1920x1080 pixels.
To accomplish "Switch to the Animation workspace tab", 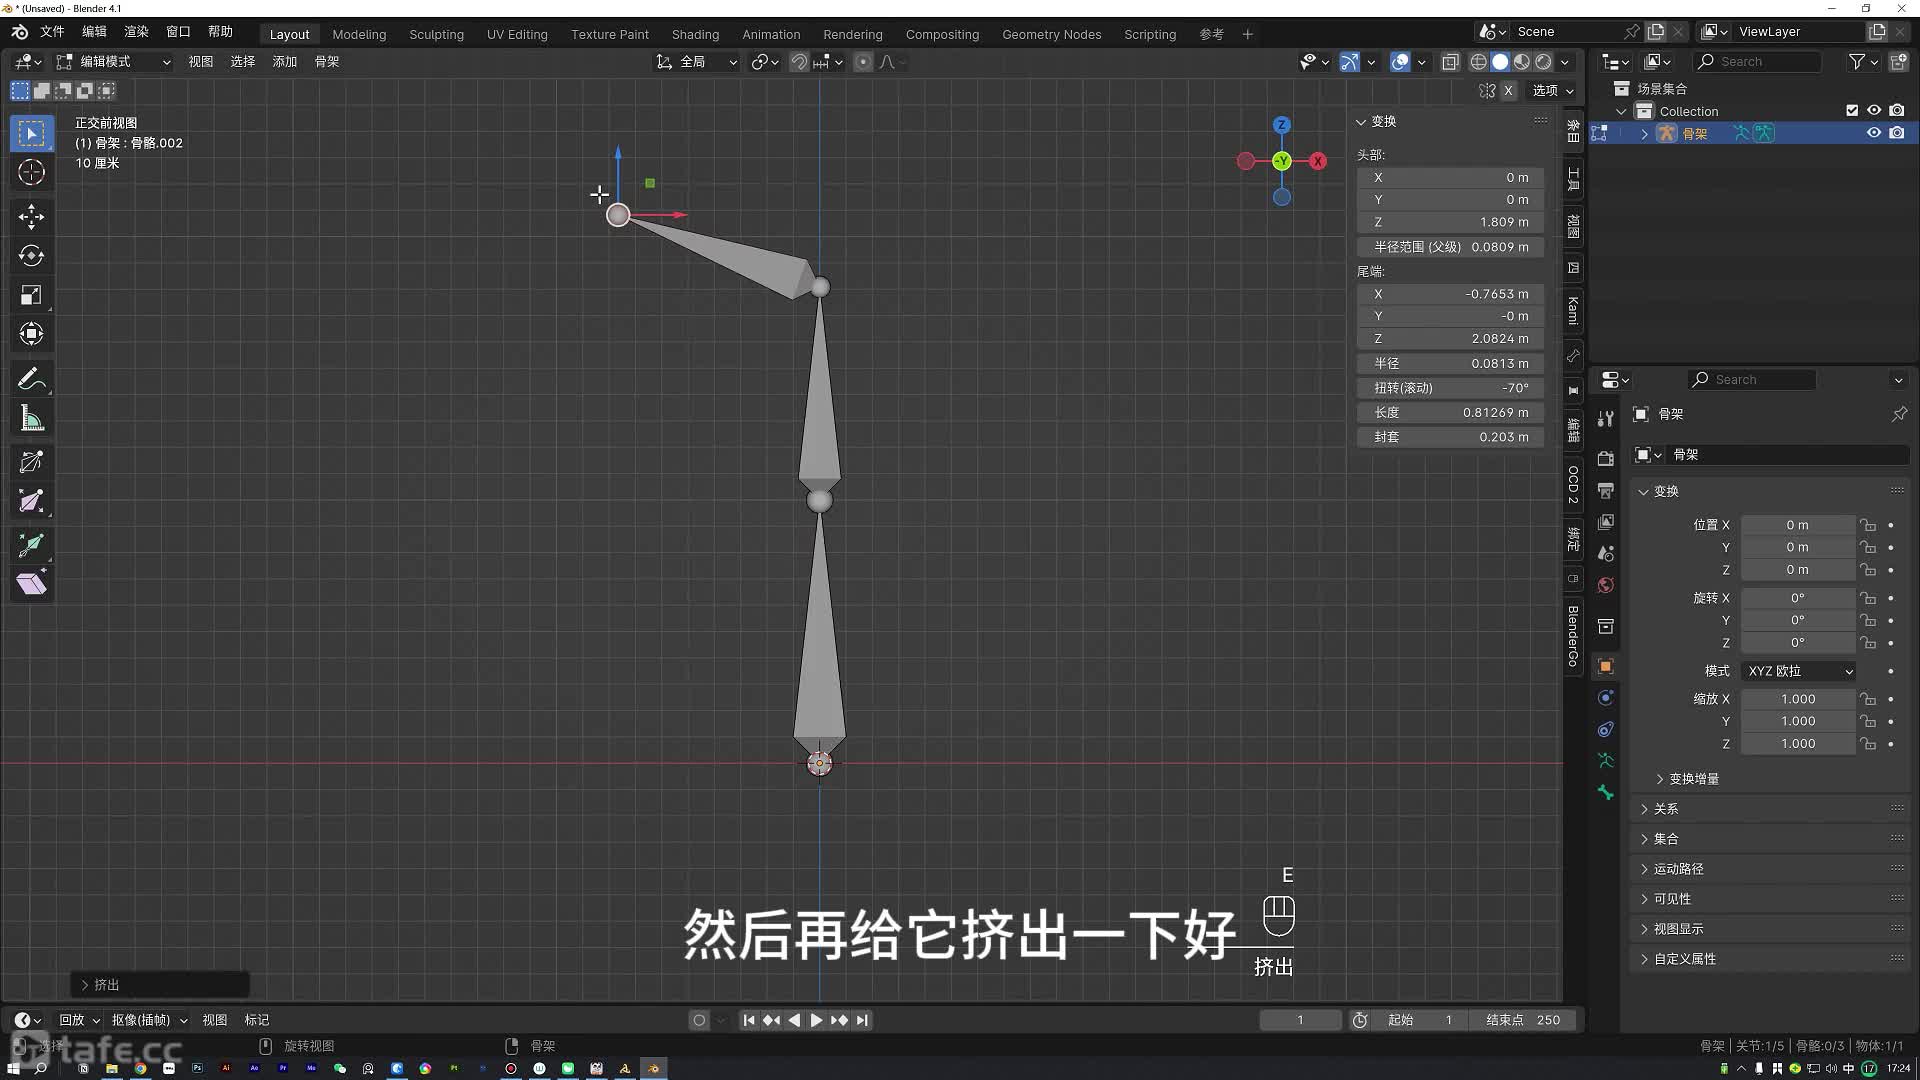I will pos(771,34).
